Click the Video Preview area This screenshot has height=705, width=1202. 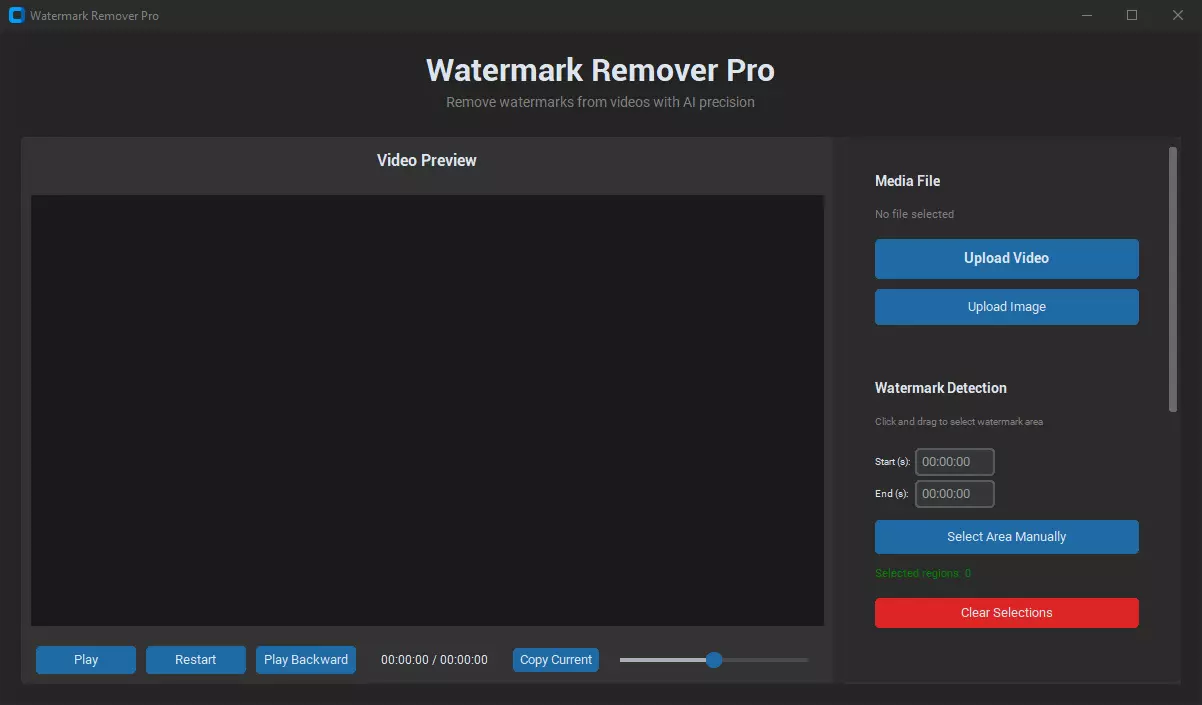coord(427,410)
